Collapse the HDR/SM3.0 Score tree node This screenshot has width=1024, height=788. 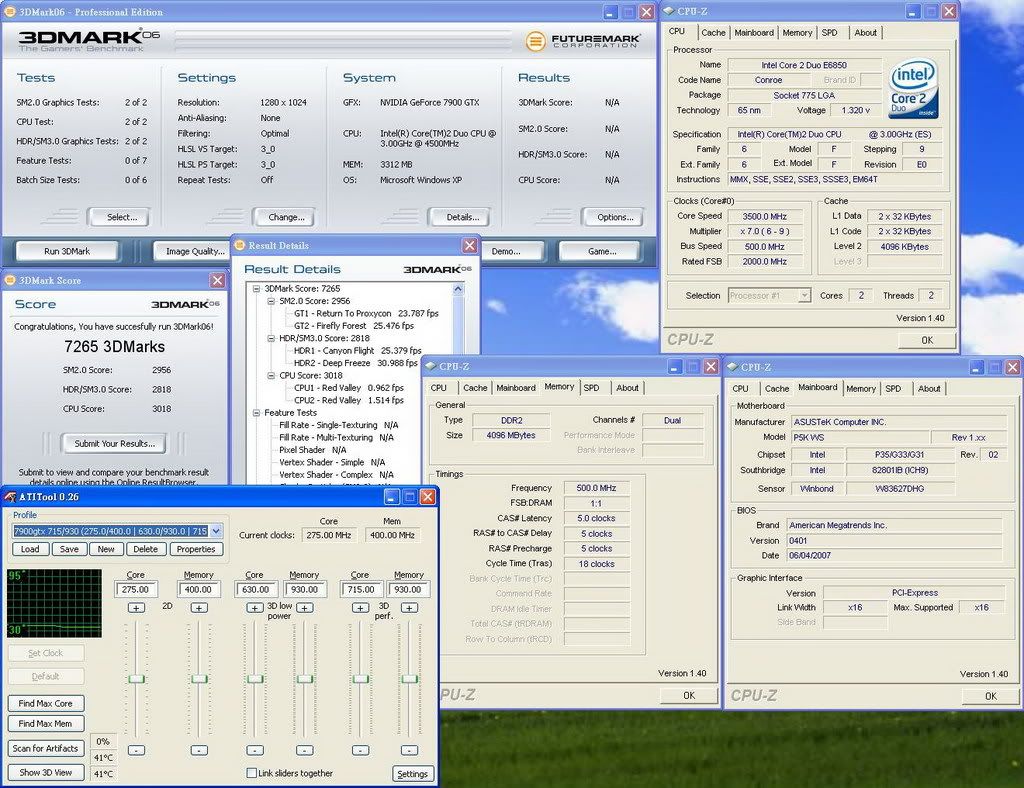(271, 338)
